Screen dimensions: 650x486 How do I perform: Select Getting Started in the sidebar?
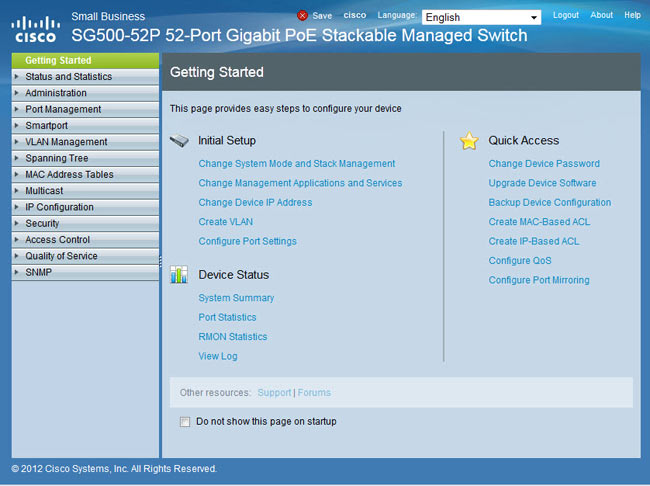85,61
